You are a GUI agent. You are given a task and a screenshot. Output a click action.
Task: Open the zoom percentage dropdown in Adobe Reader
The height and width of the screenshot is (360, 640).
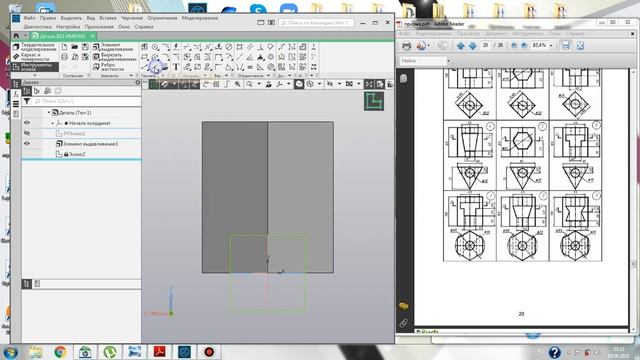[x=551, y=46]
